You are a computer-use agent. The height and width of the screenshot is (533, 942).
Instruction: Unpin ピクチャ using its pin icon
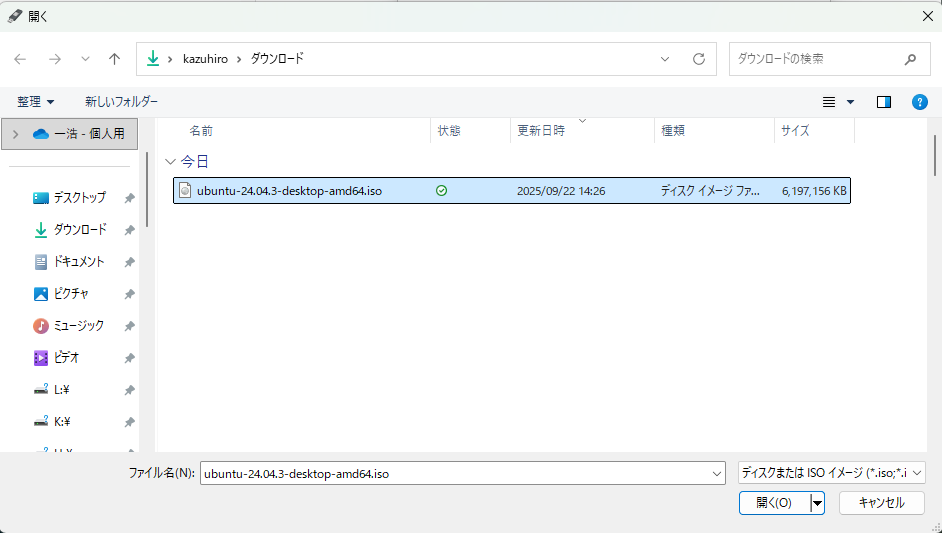(x=129, y=294)
